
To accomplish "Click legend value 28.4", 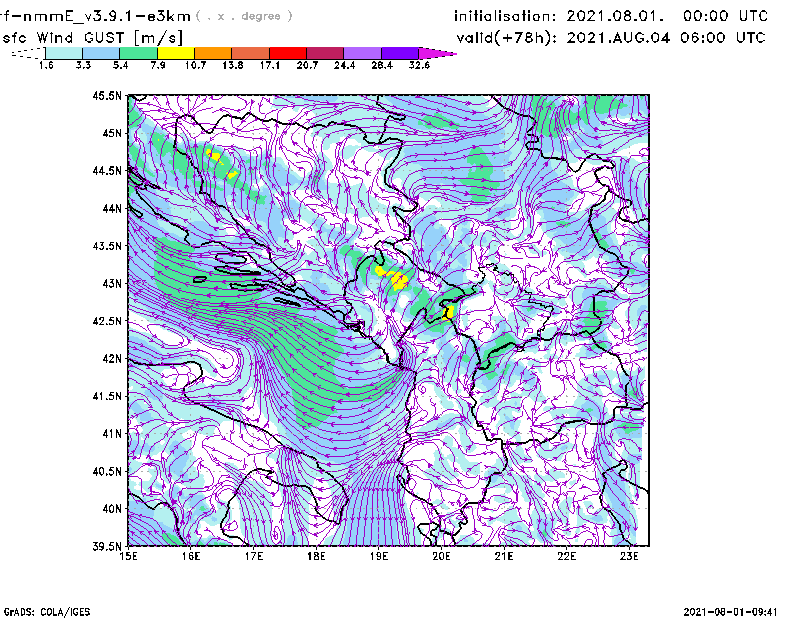I will [382, 65].
